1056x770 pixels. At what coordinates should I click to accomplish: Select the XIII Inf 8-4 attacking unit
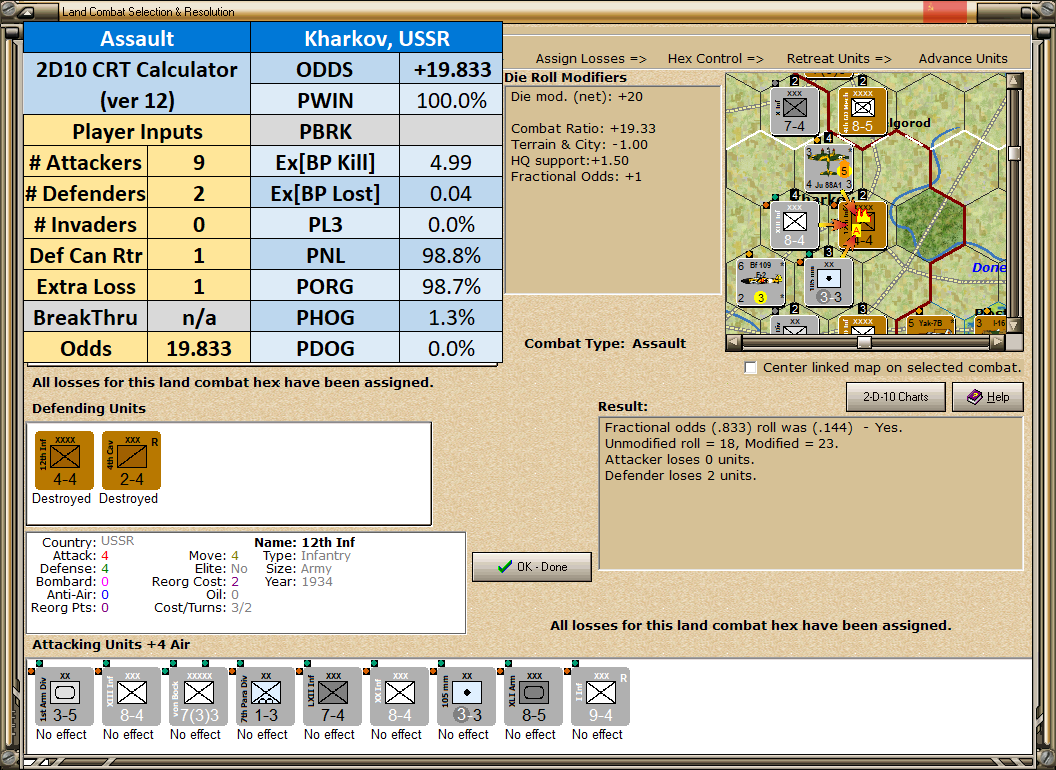coord(131,697)
